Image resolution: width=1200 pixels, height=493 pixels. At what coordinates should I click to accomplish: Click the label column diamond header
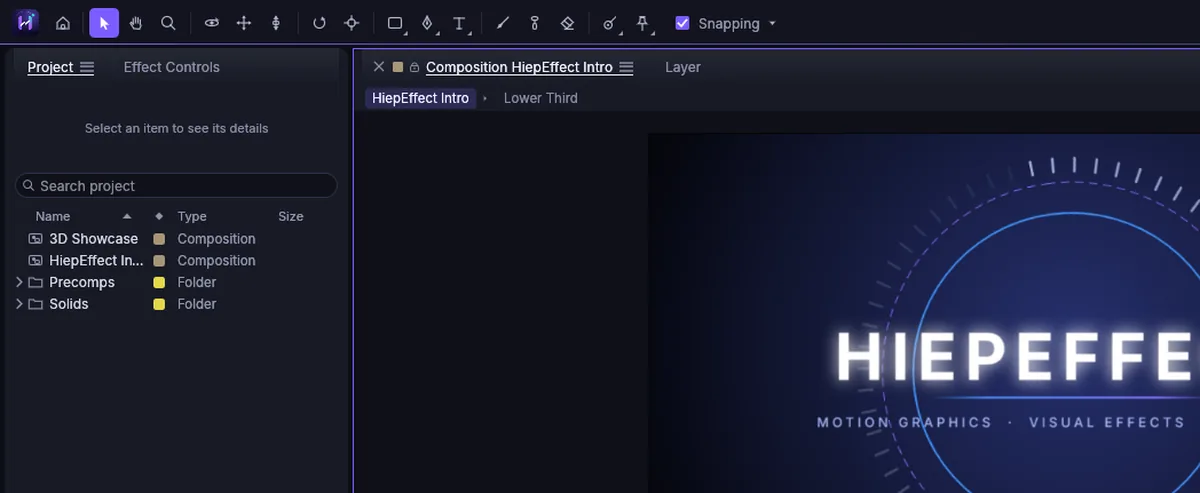point(159,216)
